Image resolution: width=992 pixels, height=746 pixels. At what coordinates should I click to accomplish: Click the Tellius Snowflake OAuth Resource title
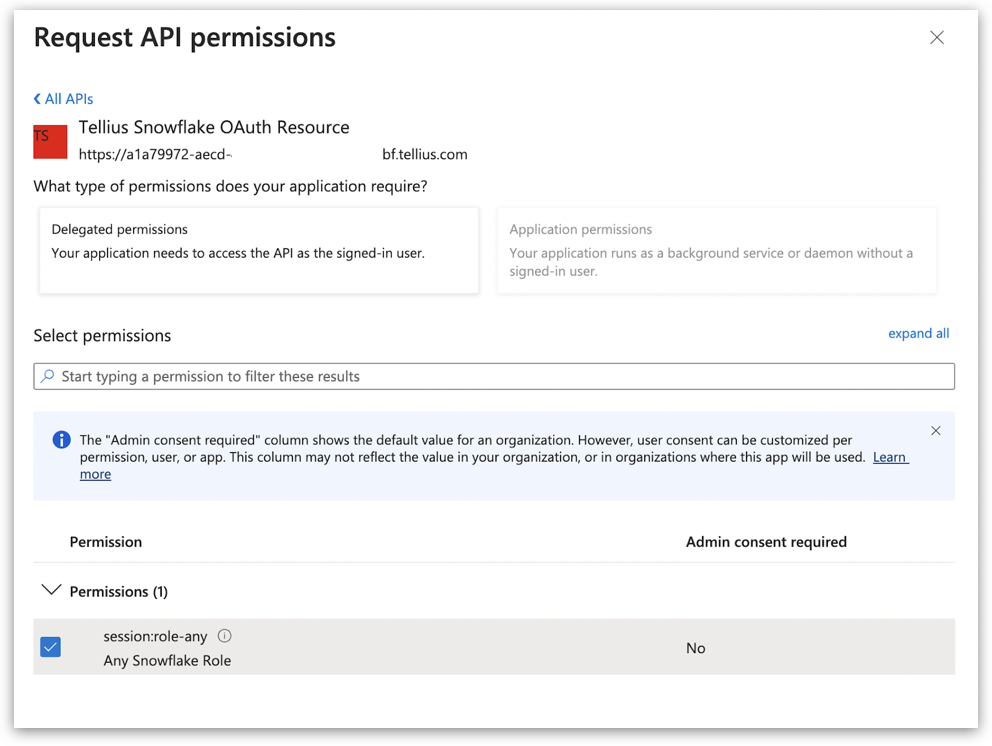[x=214, y=128]
